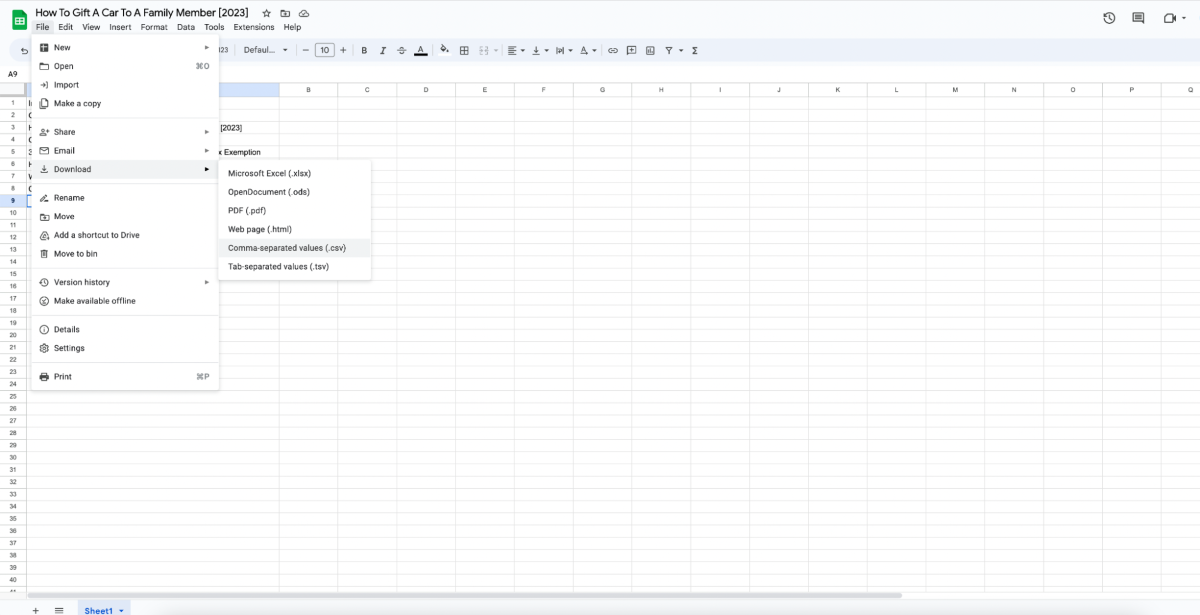1200x615 pixels.
Task: Download as Comma-separated values (.csv)
Action: click(x=295, y=248)
